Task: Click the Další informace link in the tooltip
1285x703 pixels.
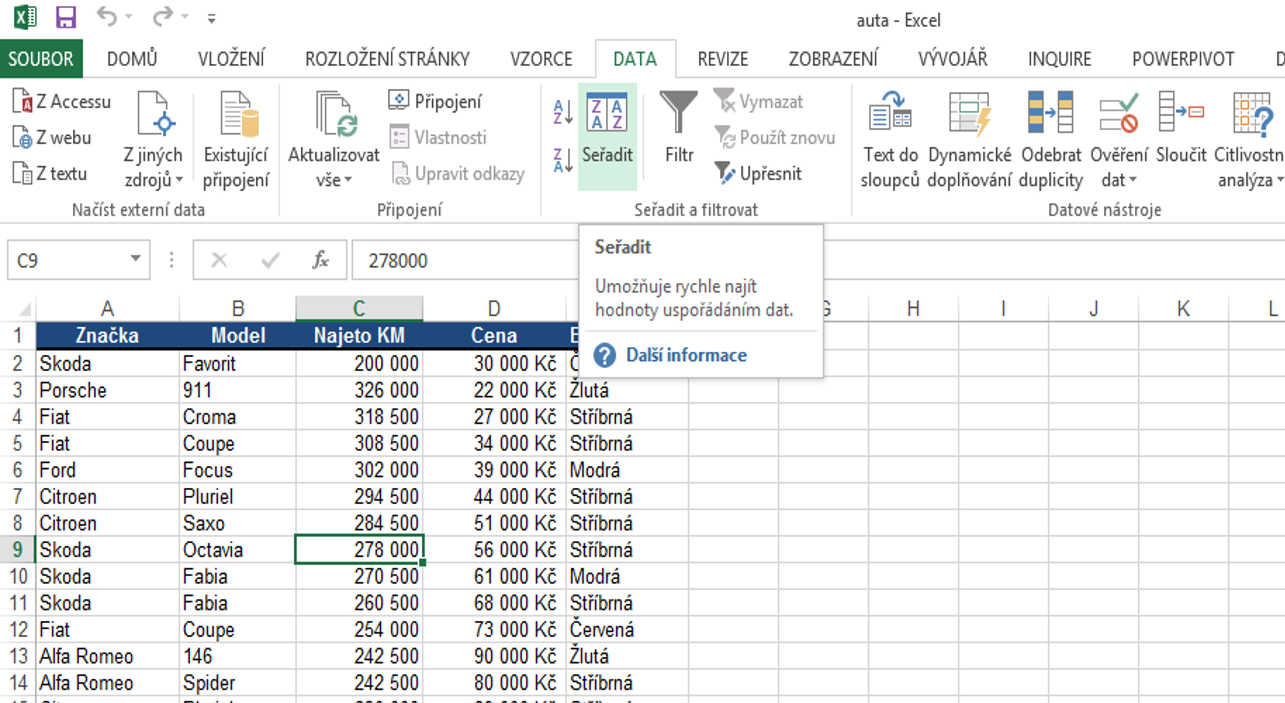Action: coord(686,355)
